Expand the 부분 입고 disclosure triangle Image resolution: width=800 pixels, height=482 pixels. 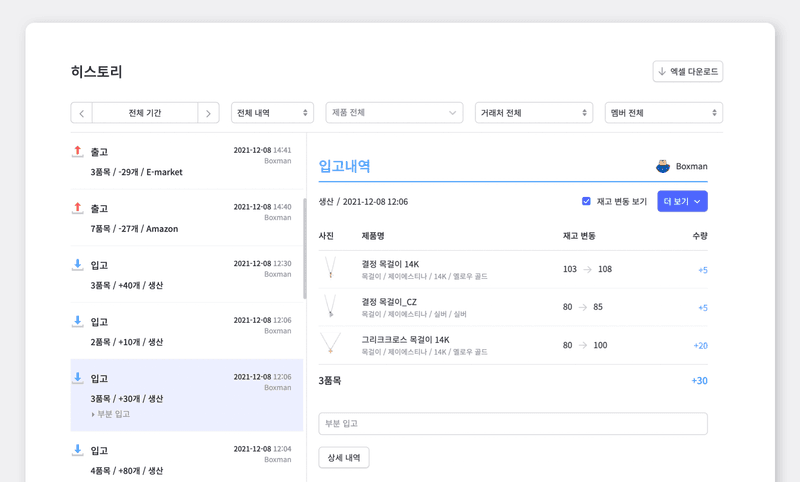[x=93, y=414]
